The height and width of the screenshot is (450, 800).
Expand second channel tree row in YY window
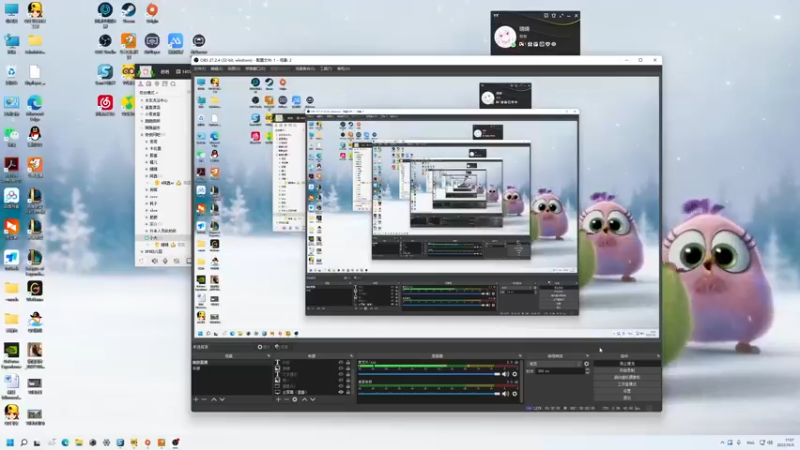point(142,107)
